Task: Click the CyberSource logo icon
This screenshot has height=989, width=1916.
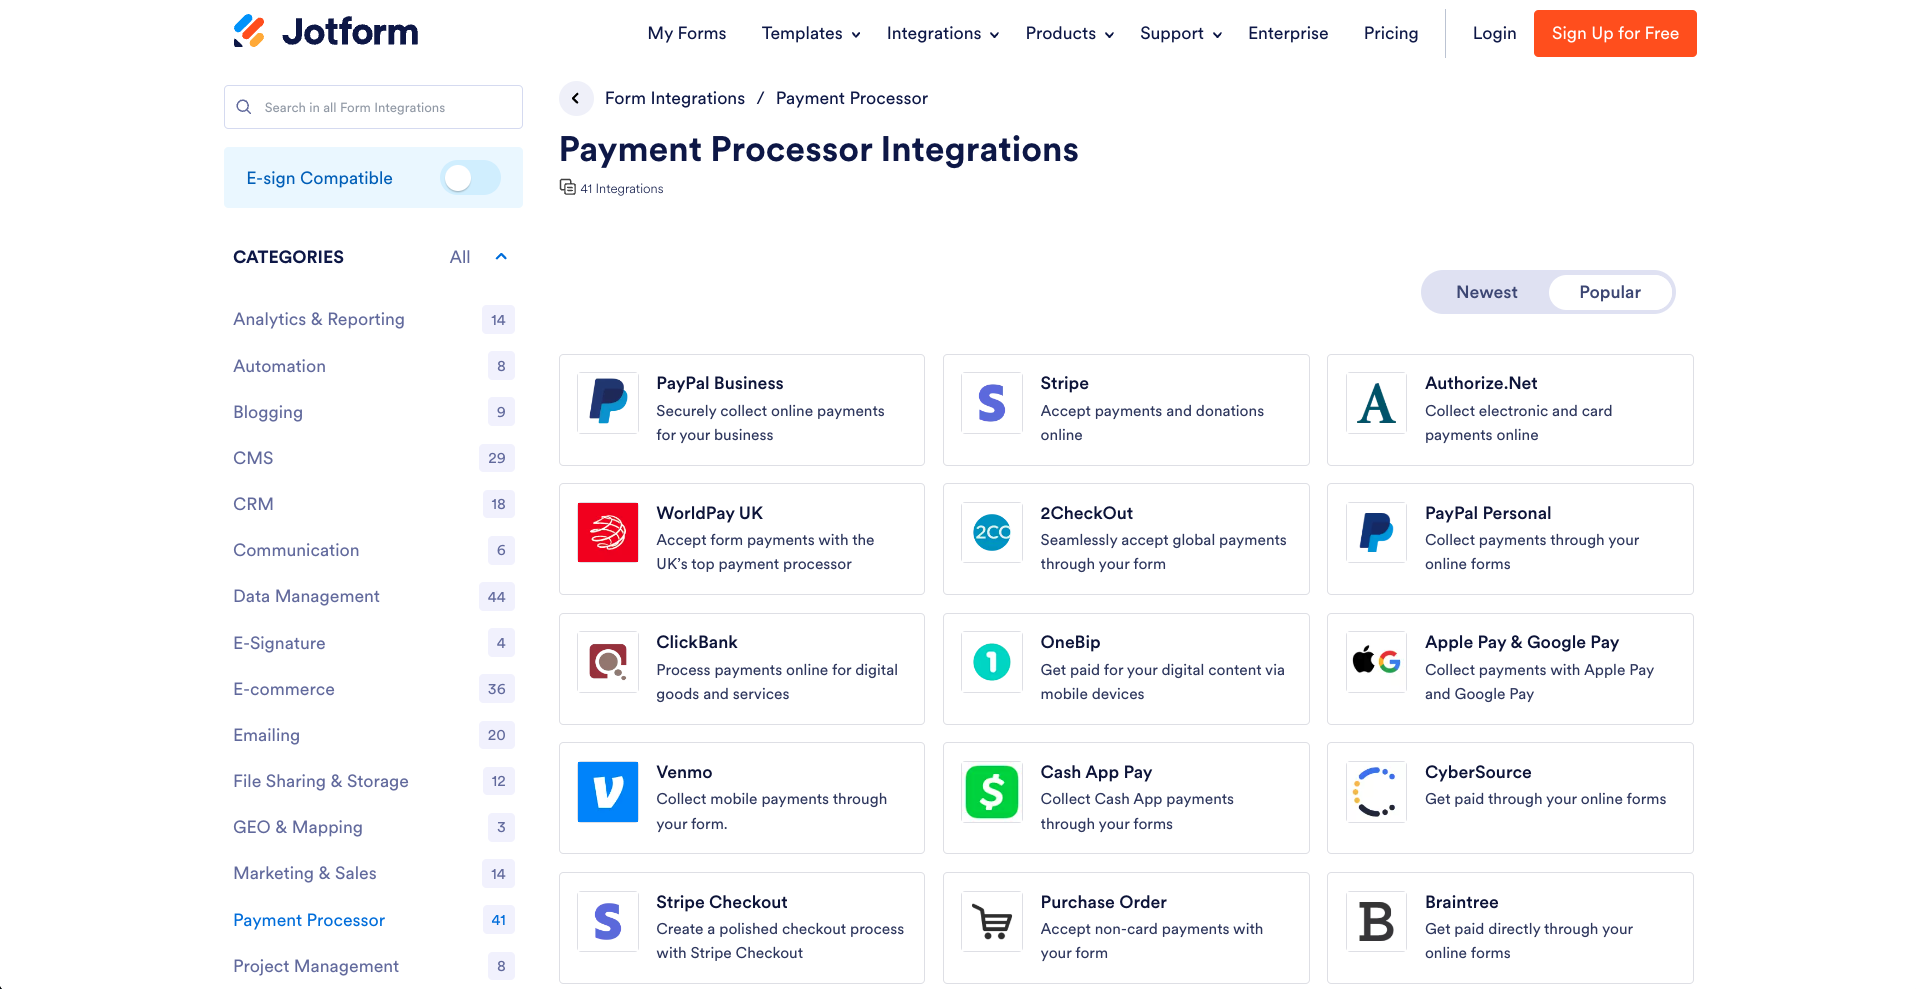Action: [1377, 792]
